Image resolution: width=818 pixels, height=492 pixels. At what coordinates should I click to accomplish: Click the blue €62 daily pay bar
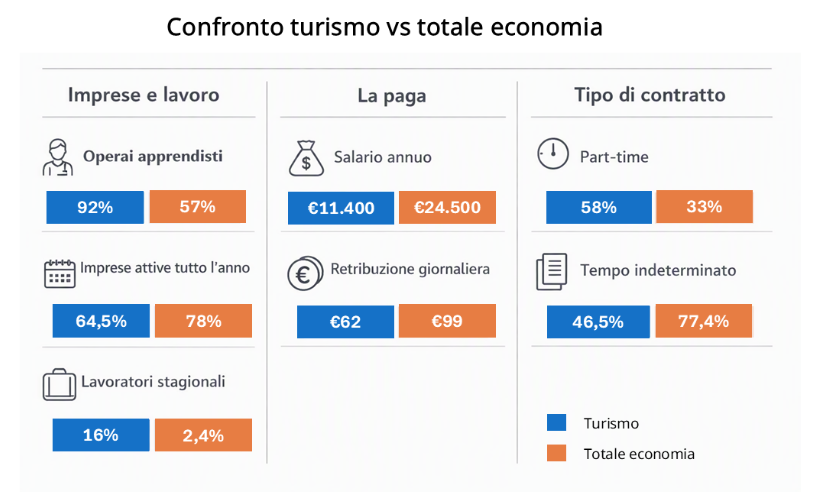tap(345, 321)
